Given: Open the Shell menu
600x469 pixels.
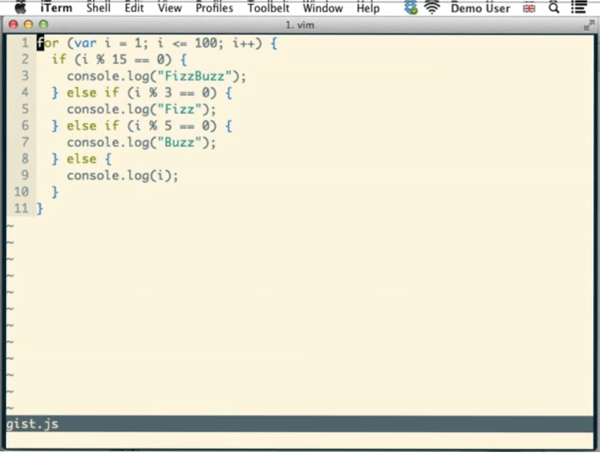Looking at the screenshot, I should click(x=98, y=8).
